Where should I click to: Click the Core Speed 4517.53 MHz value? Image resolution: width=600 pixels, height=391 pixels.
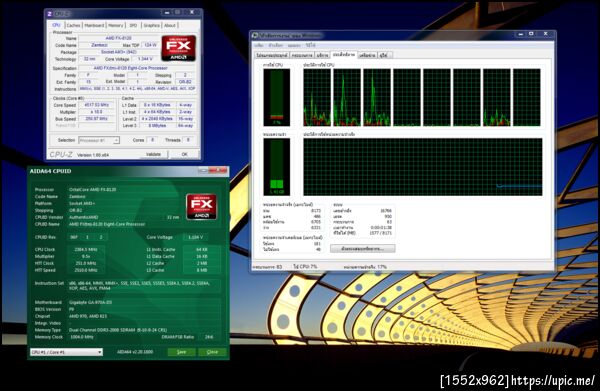tap(96, 105)
